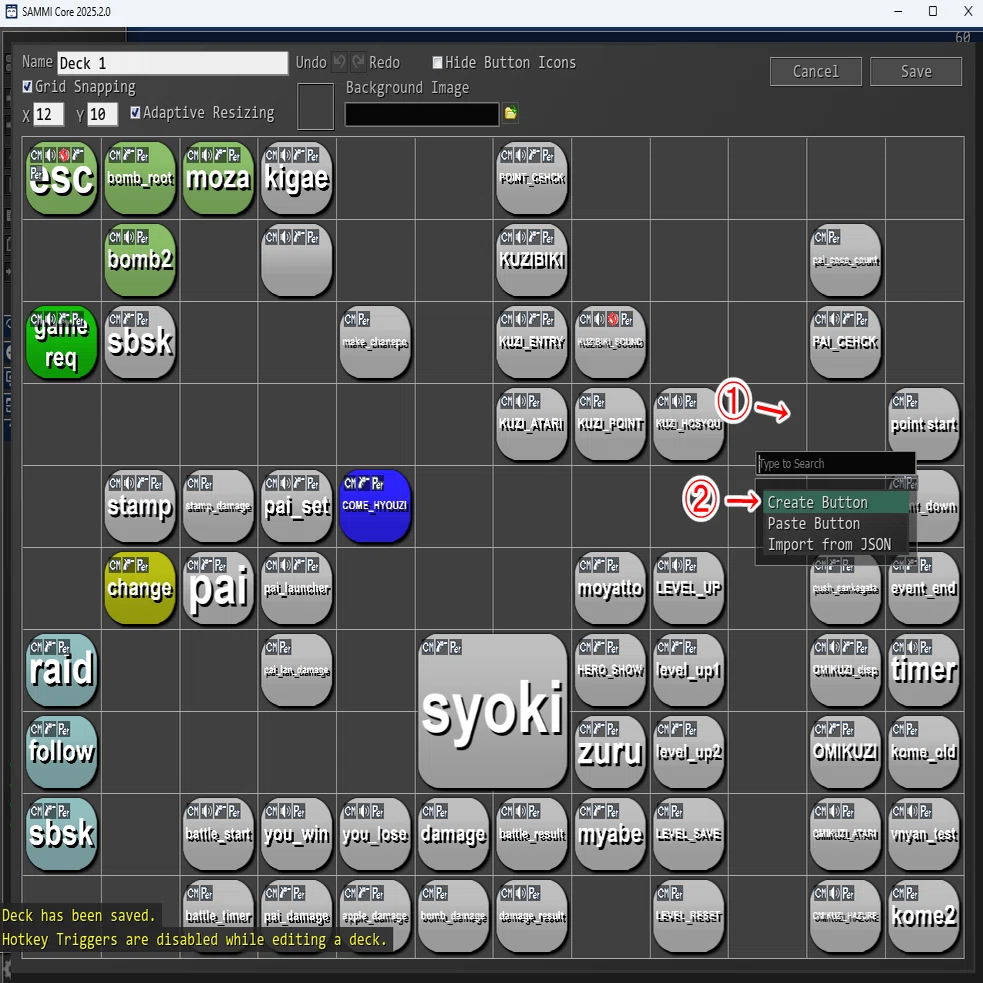This screenshot has height=983, width=983.
Task: Select the kome2 deck button
Action: [923, 917]
